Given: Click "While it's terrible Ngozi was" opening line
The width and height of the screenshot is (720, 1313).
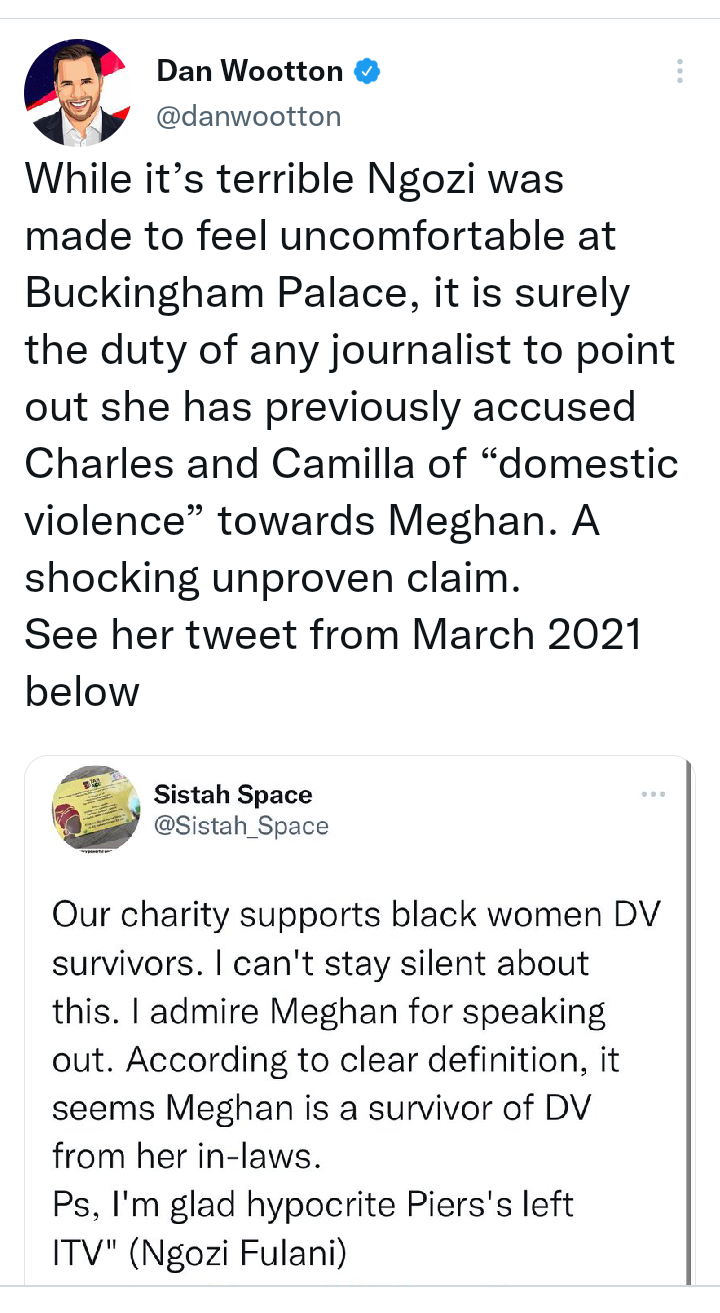Looking at the screenshot, I should tap(294, 179).
